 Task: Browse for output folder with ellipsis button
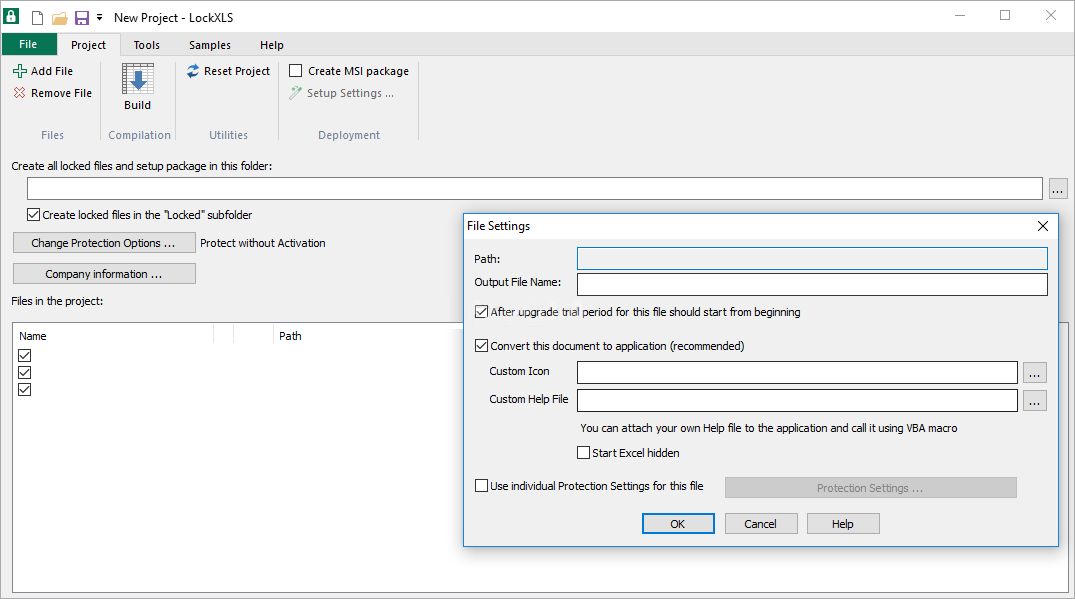click(1058, 188)
